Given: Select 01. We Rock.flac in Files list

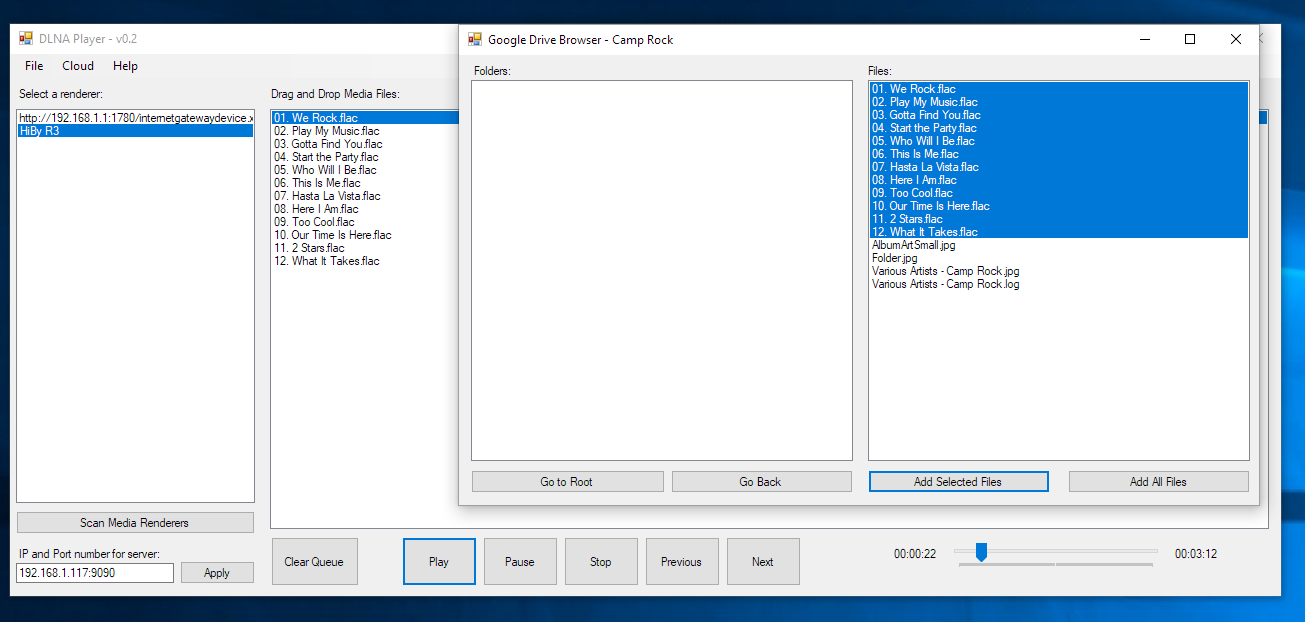Looking at the screenshot, I should click(1059, 89).
